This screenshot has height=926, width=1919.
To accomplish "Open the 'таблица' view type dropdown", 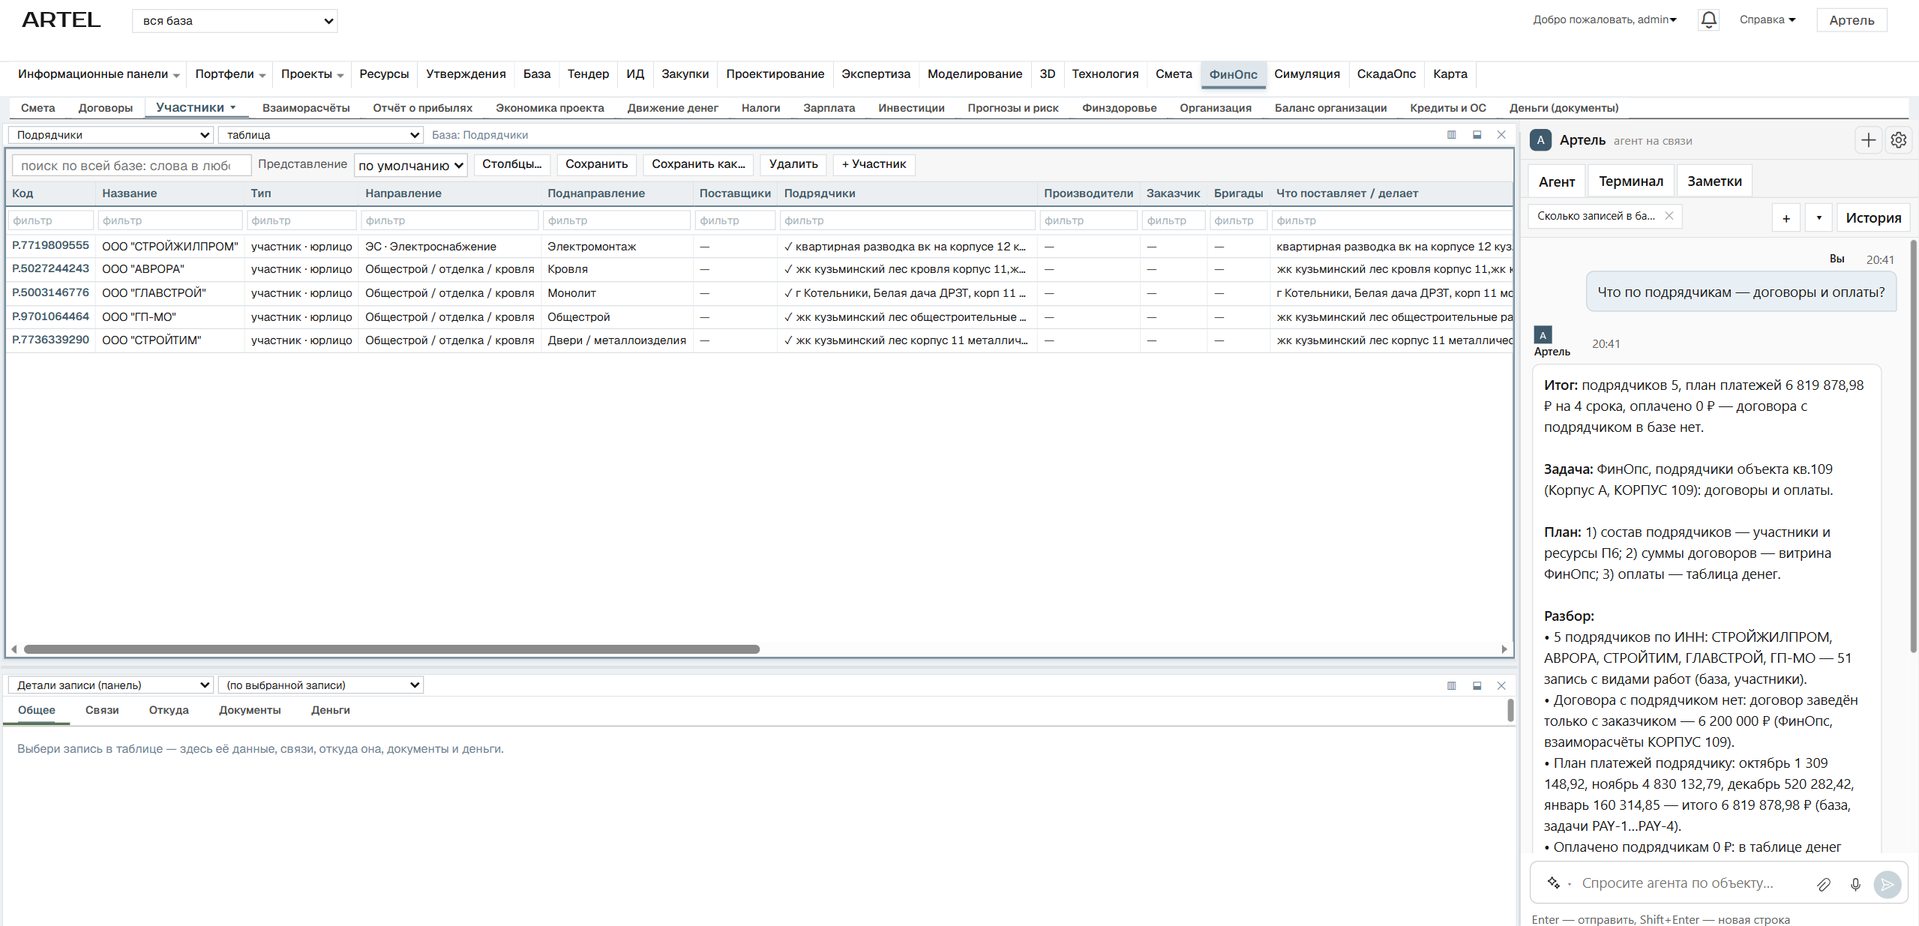I will [x=321, y=135].
